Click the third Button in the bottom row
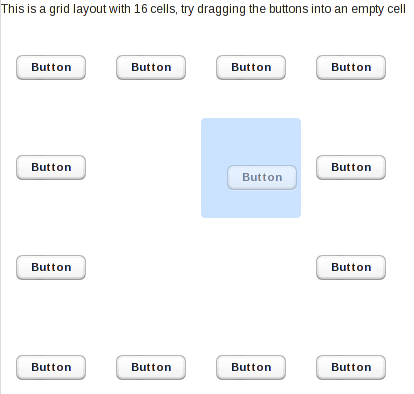The image size is (414, 394). click(x=251, y=367)
